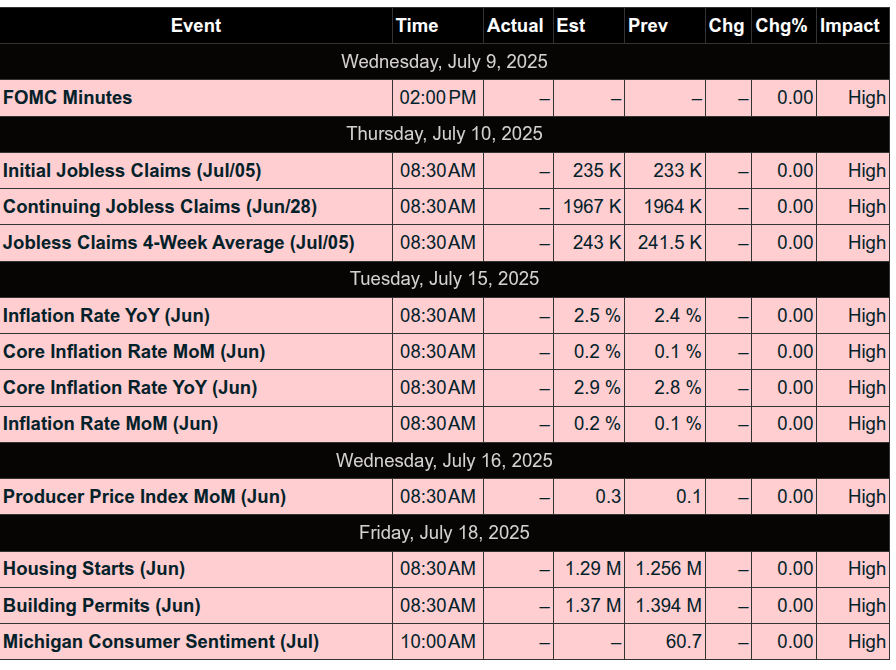Click the Thursday, July 10, 2025 date header

point(444,134)
